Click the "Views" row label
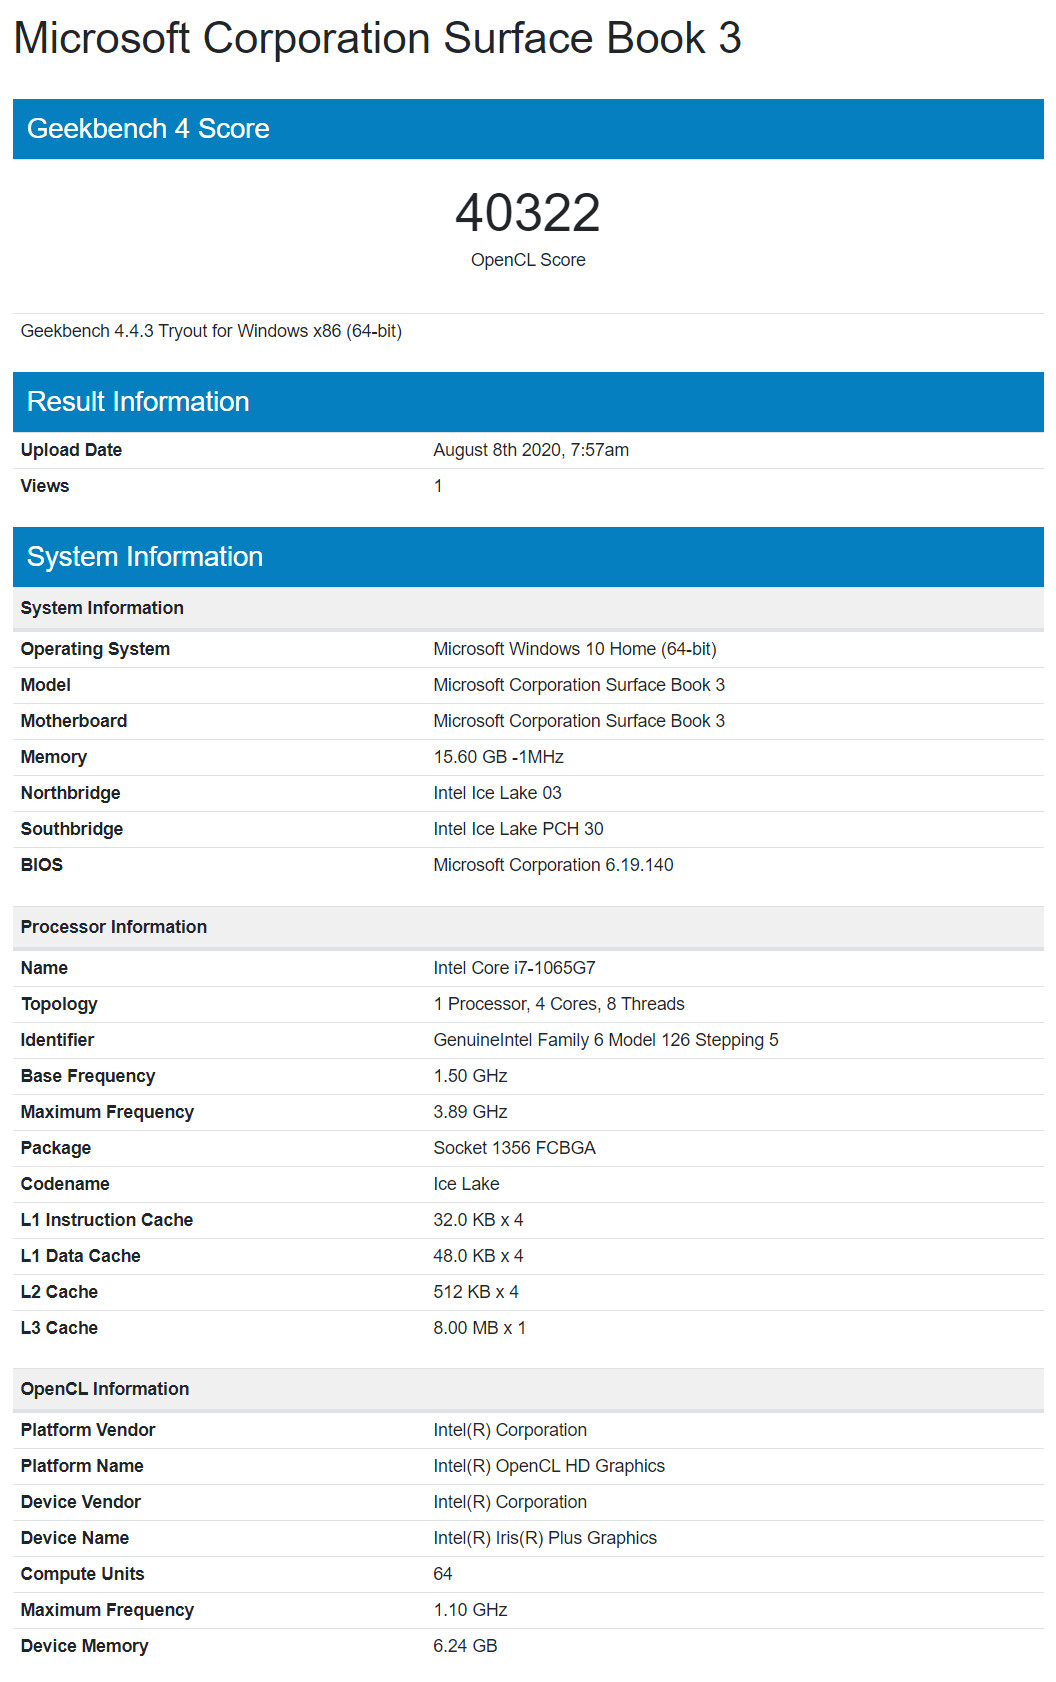The height and width of the screenshot is (1682, 1056). click(x=45, y=486)
